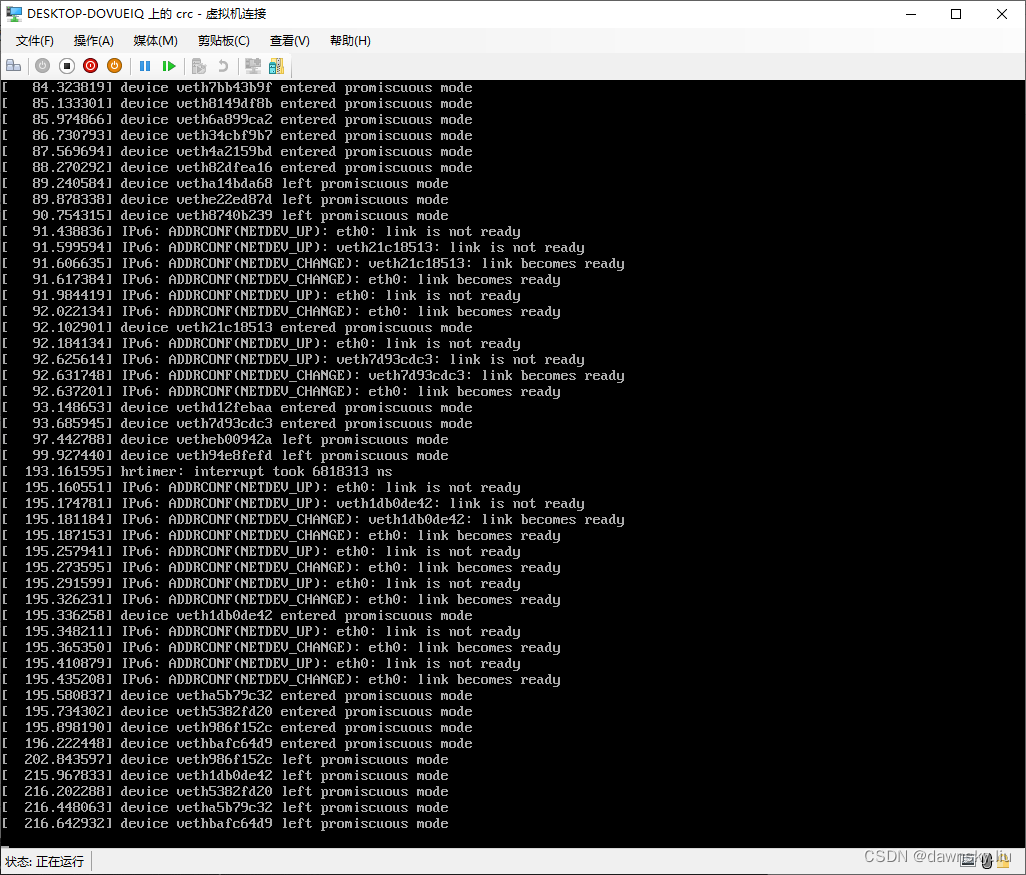Save the VM state with orange power icon

click(x=114, y=66)
